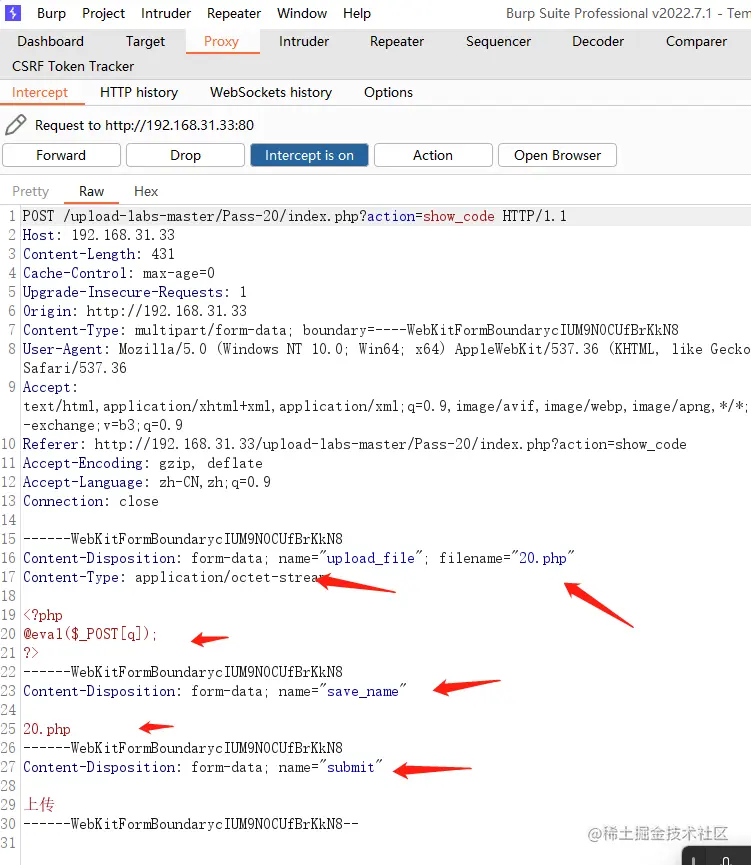Open the CSRF Token Tracker tab
751x865 pixels.
73,66
